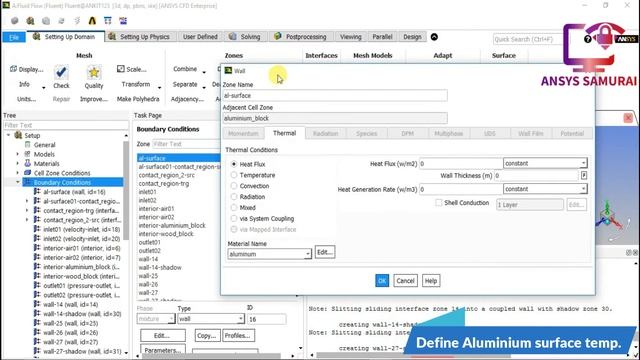Select the Temperature thermal condition
This screenshot has width=640, height=360.
point(233,175)
